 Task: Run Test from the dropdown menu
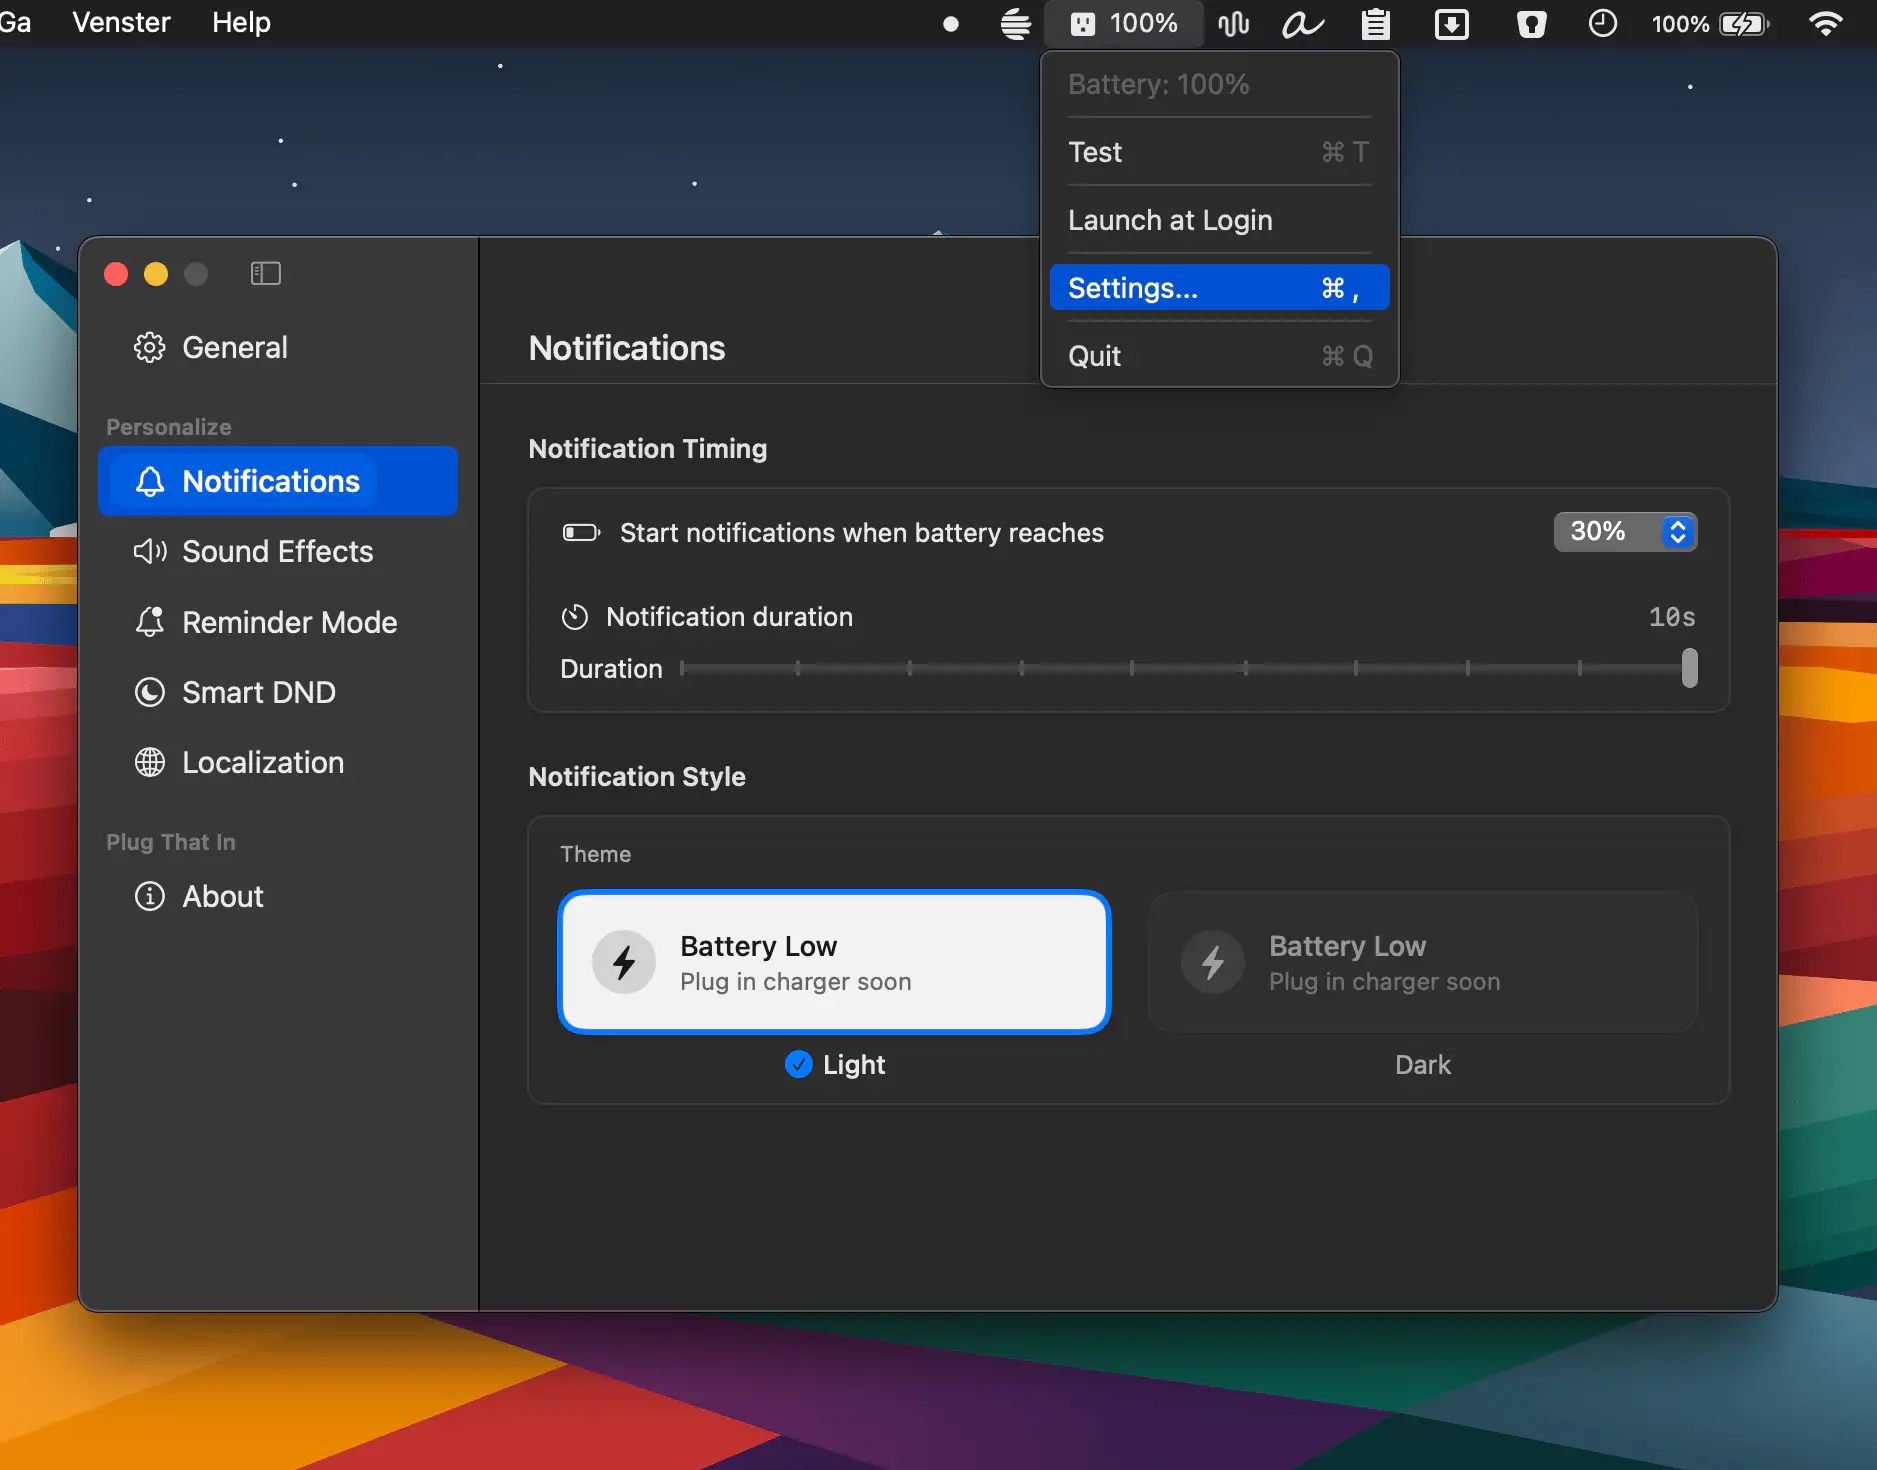(x=1219, y=152)
